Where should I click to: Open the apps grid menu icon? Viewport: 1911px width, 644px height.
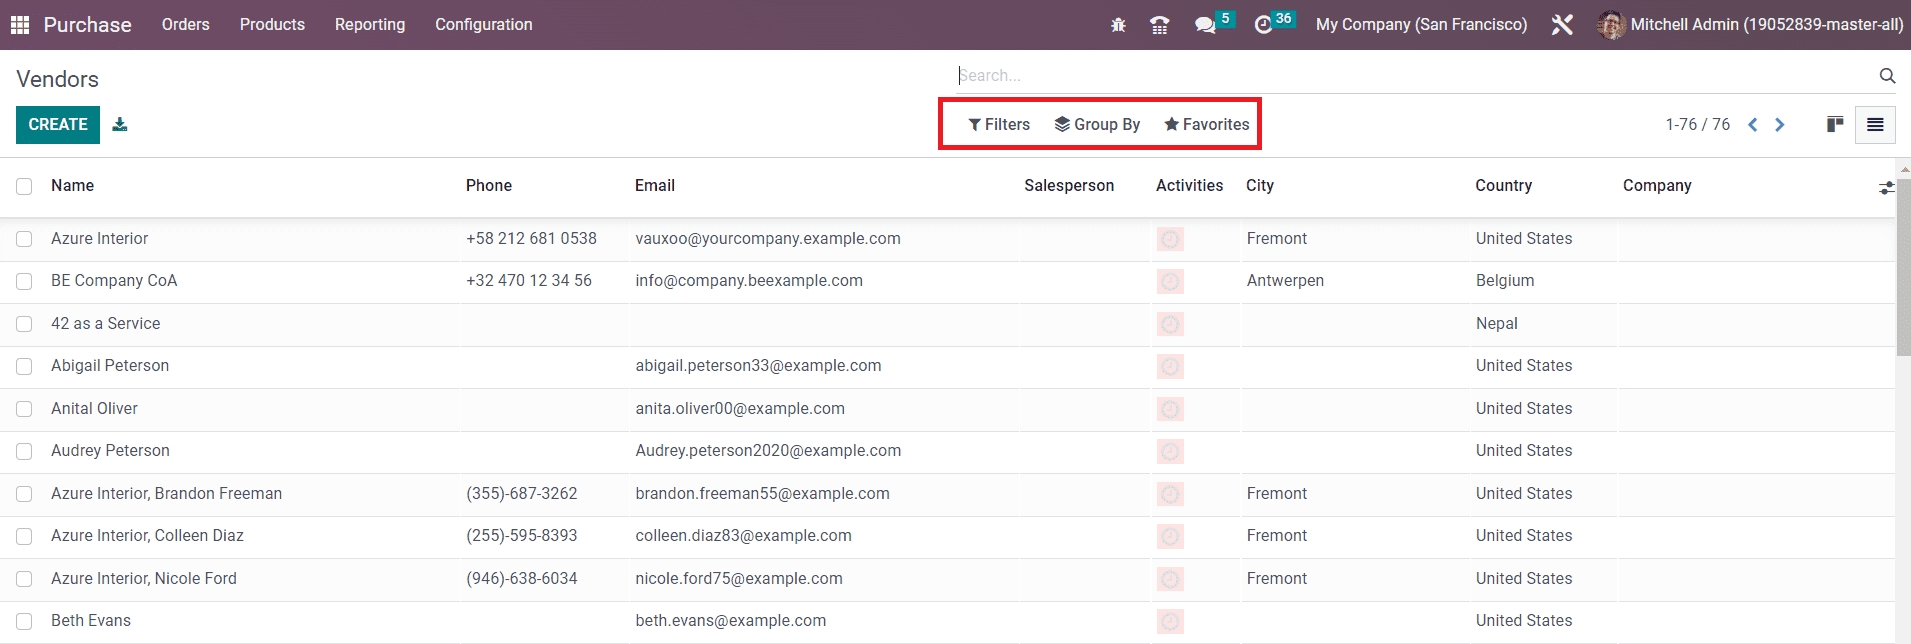[20, 25]
